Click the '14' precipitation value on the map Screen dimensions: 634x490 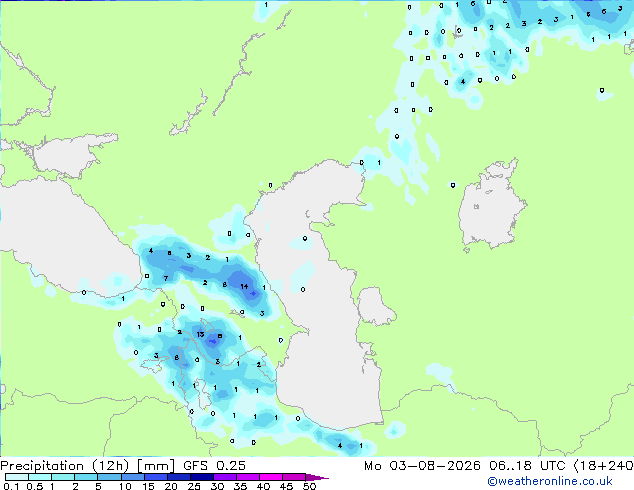pyautogui.click(x=244, y=286)
